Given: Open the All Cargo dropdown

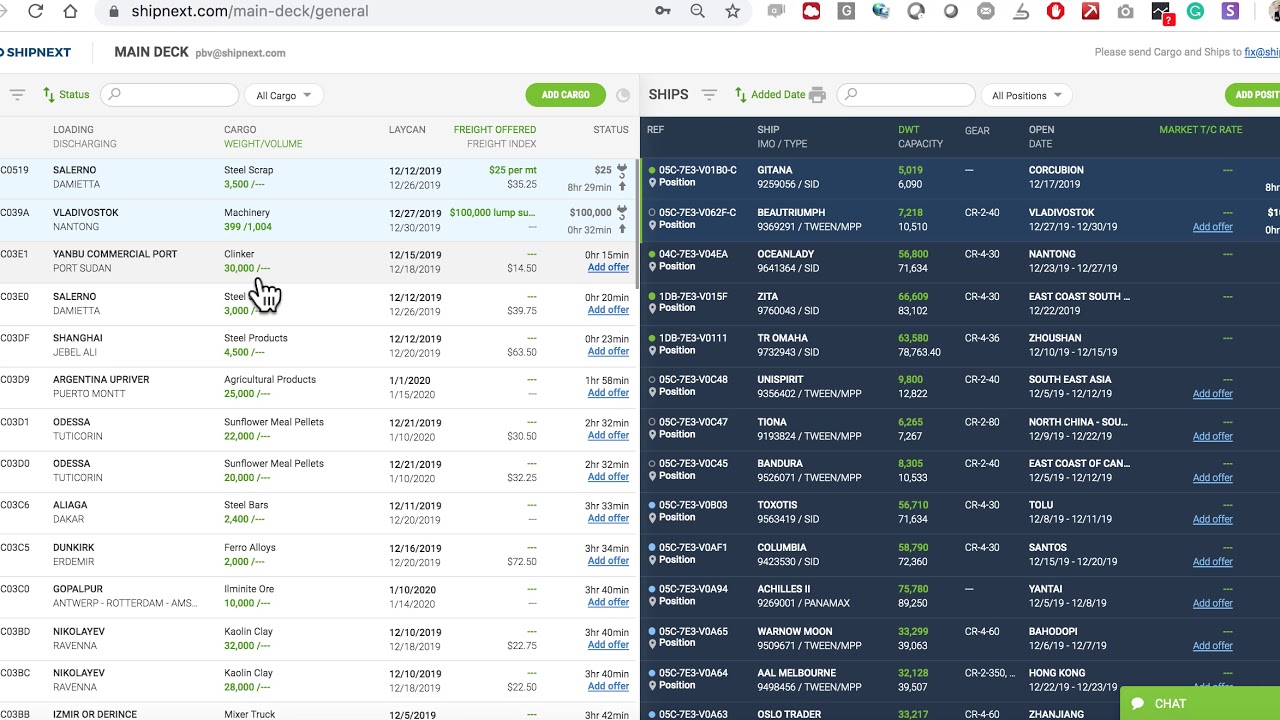Looking at the screenshot, I should (283, 95).
